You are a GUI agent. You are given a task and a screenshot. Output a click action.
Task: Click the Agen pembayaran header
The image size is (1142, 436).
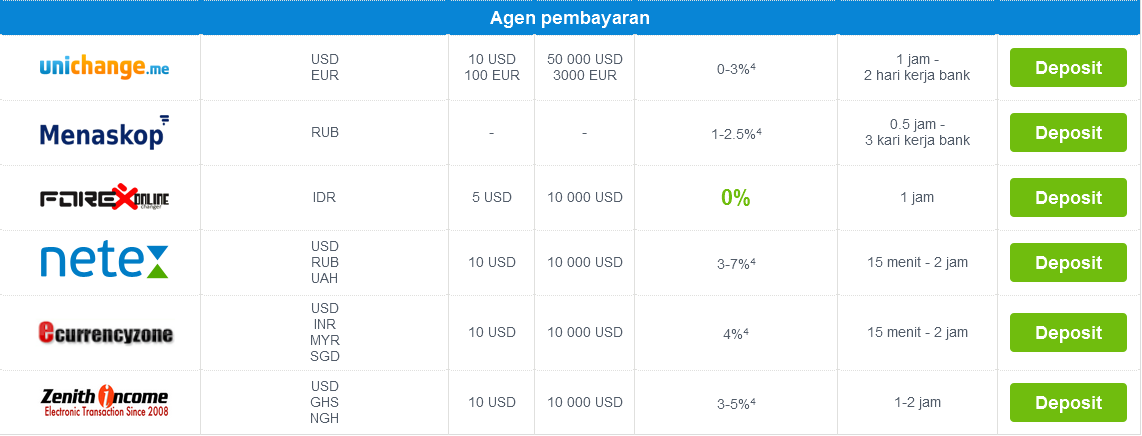[x=570, y=18]
